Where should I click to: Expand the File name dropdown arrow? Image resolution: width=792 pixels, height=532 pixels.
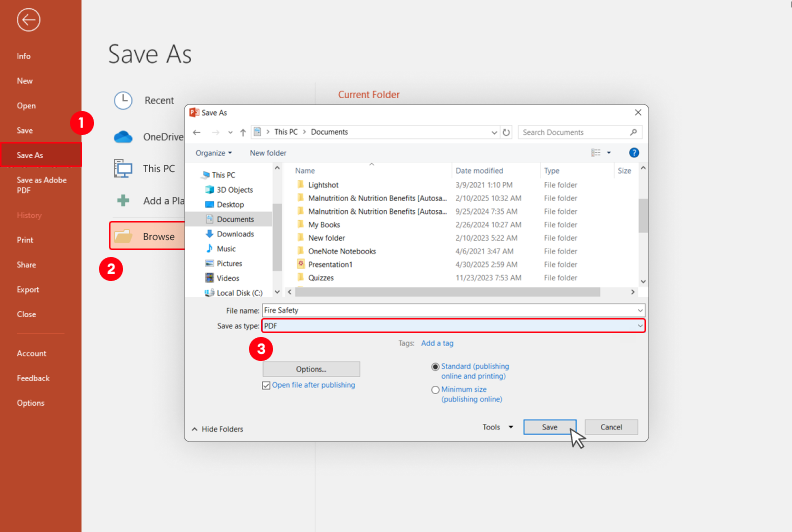(x=640, y=310)
